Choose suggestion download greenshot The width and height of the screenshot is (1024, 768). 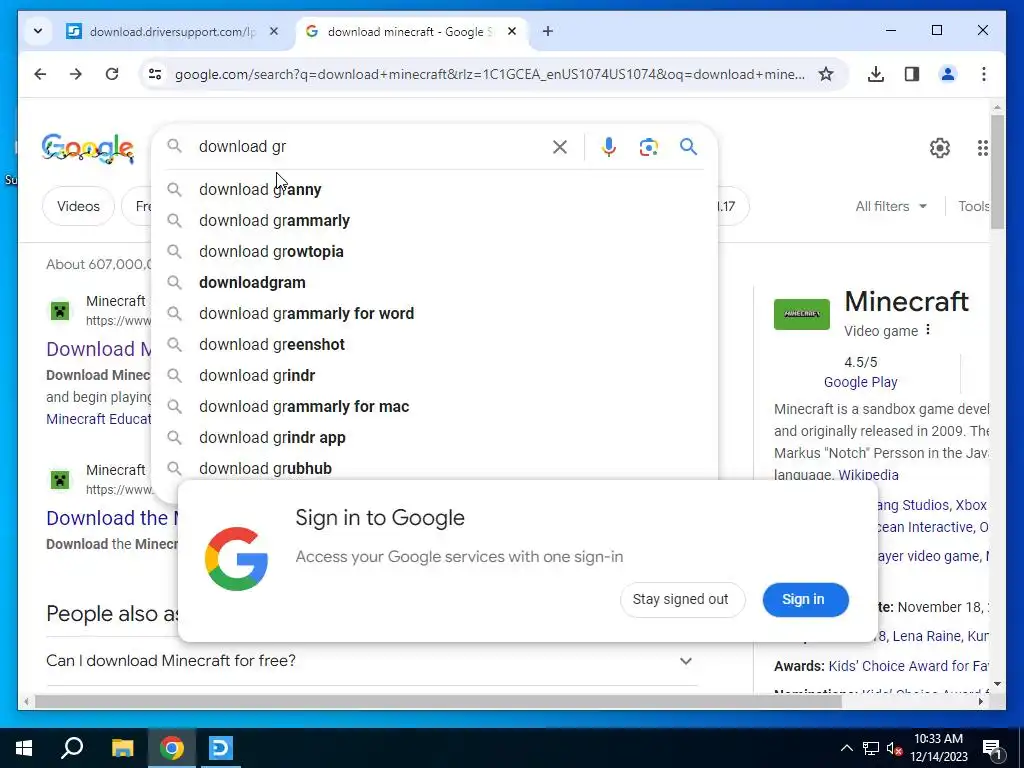pos(434,345)
